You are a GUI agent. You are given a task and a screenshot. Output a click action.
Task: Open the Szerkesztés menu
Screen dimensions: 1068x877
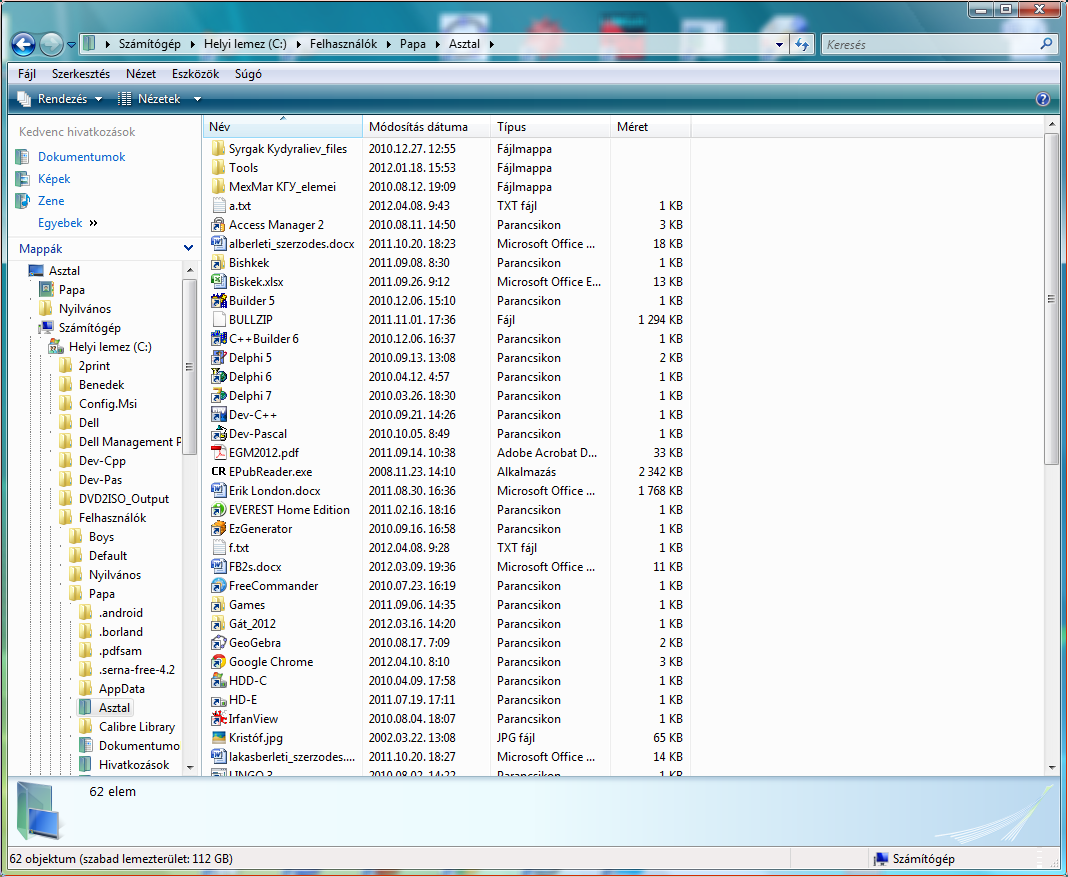coord(81,74)
